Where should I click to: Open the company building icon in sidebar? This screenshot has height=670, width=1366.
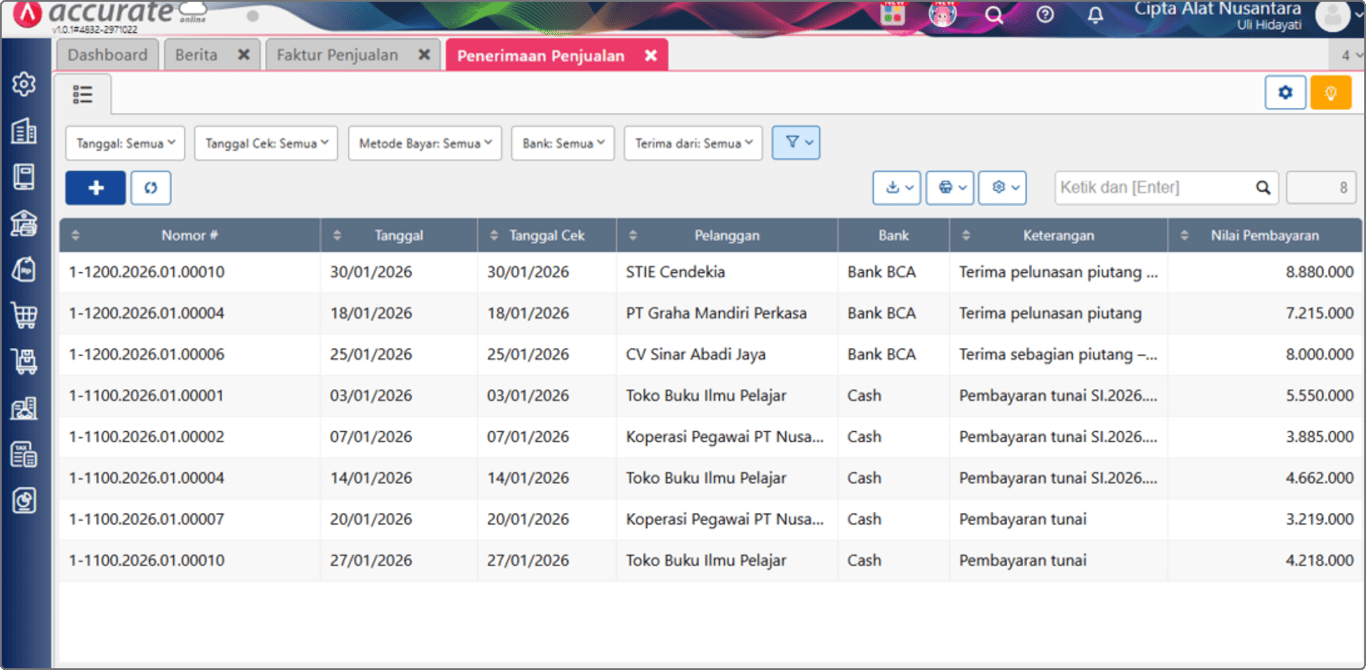24,131
